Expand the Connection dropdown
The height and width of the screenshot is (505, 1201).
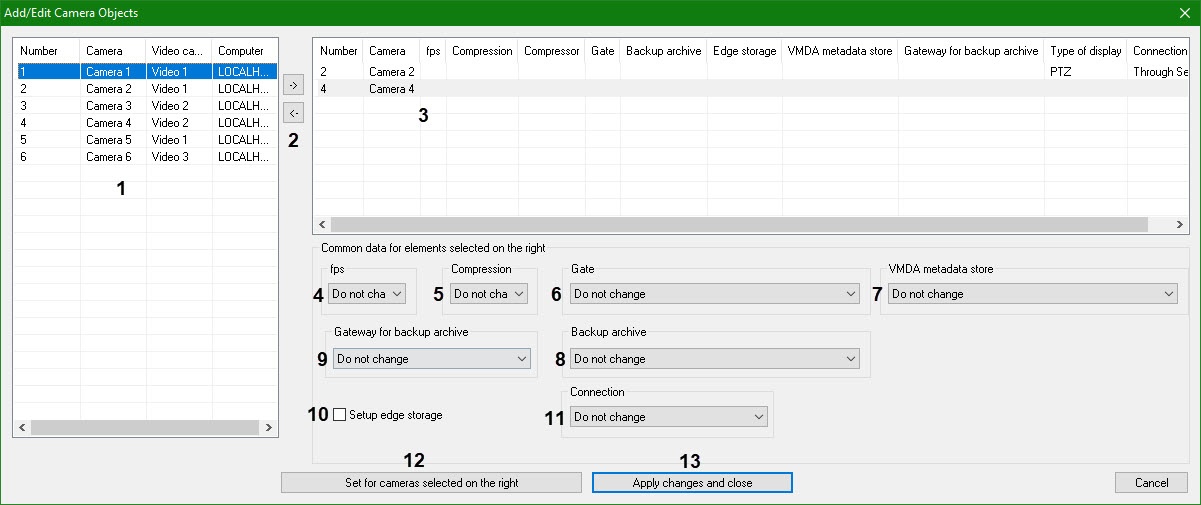tap(668, 417)
